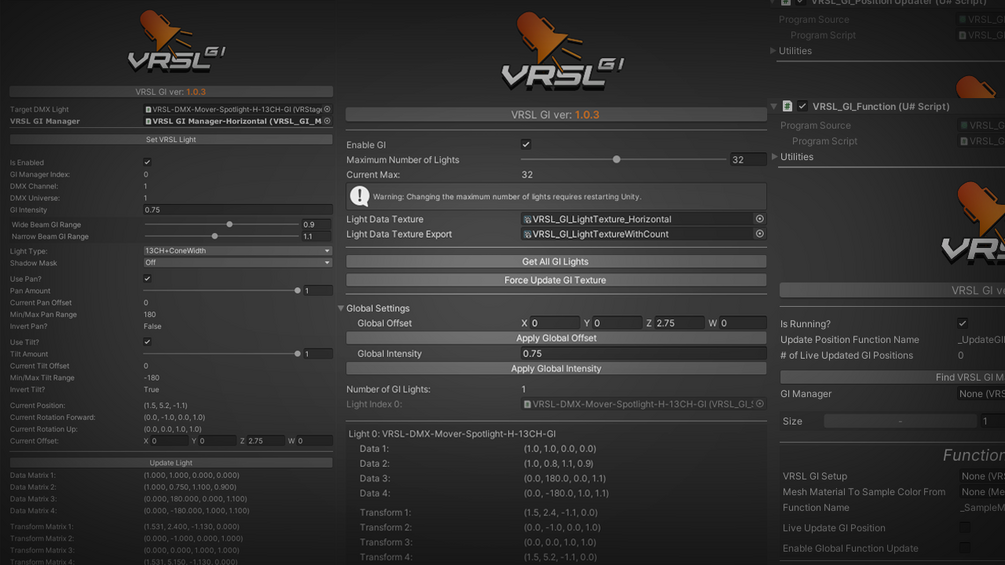Open object picker for Light Data Texture Export

pos(760,234)
